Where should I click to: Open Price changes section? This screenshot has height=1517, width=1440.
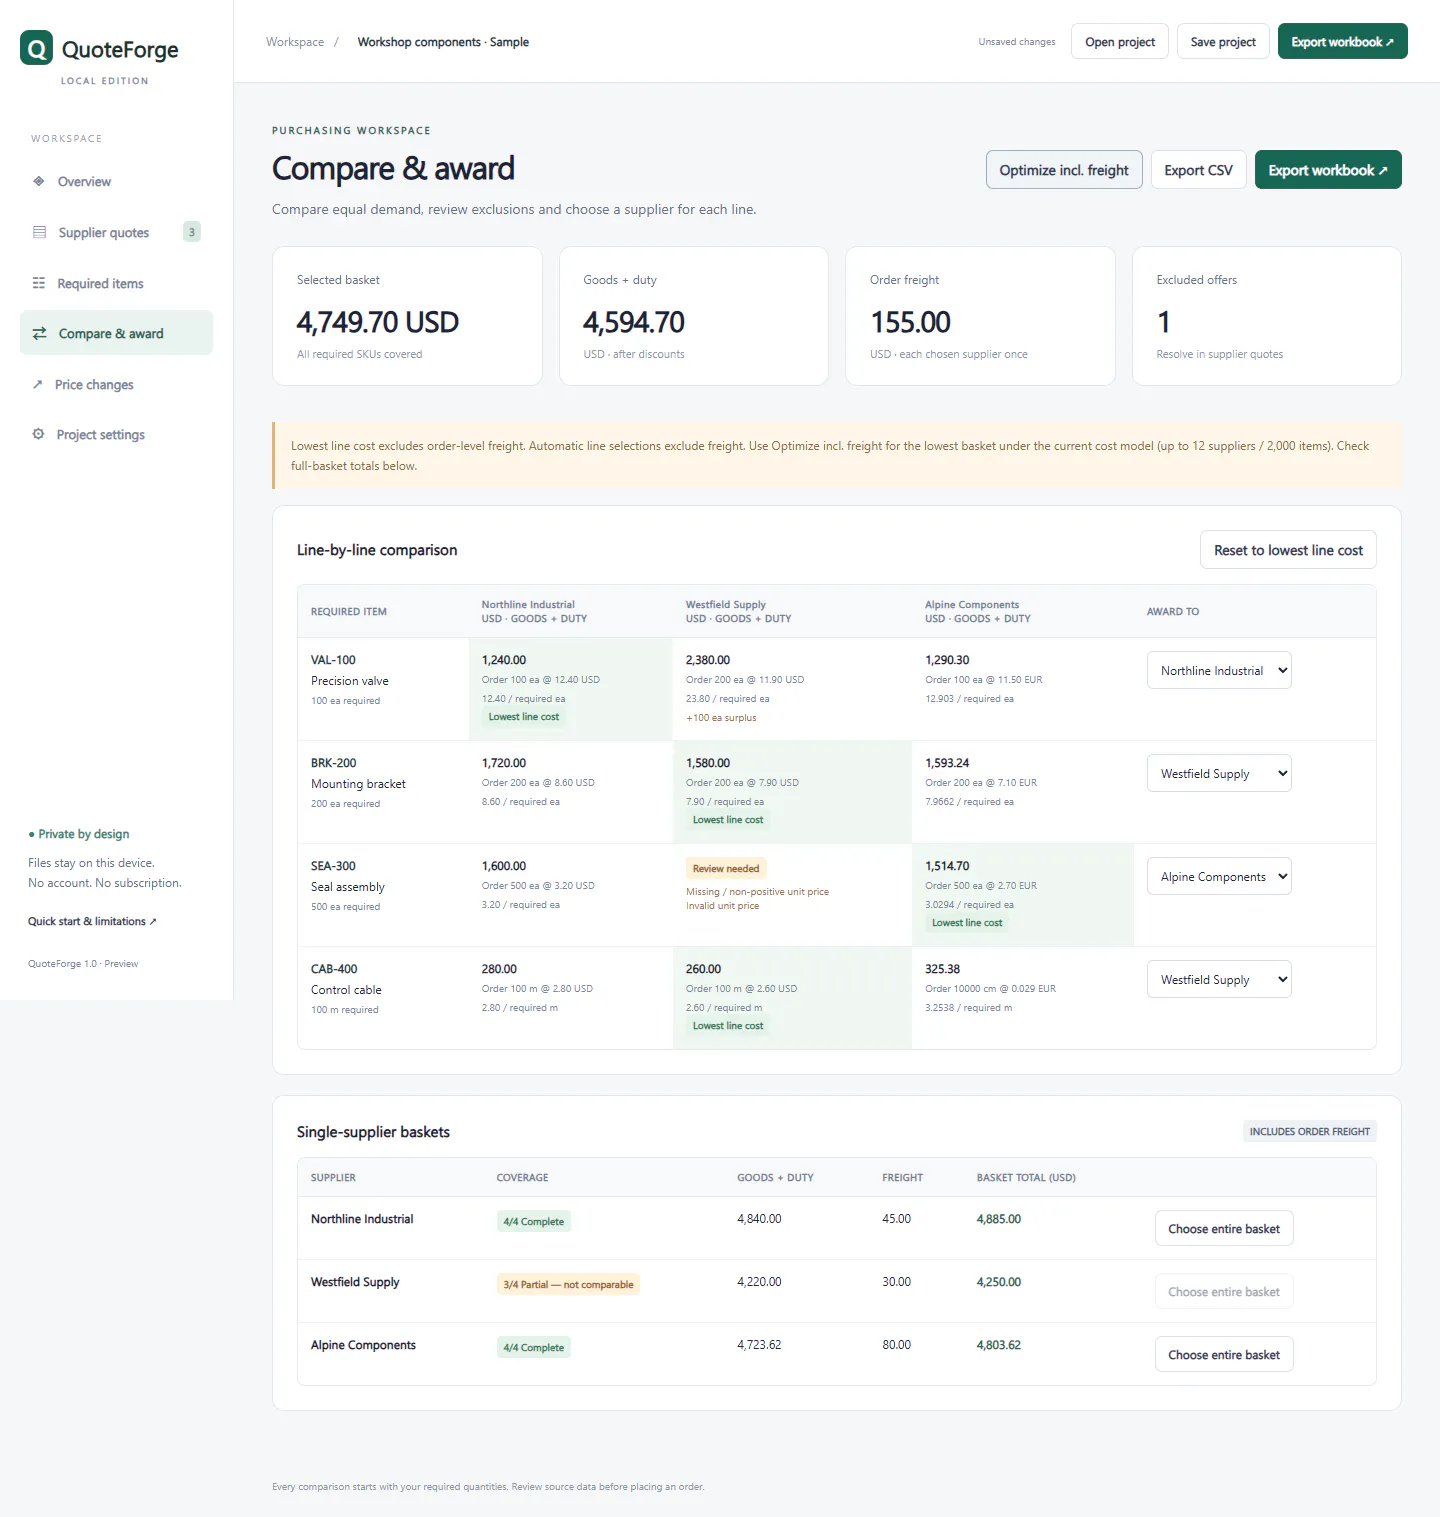coord(116,384)
